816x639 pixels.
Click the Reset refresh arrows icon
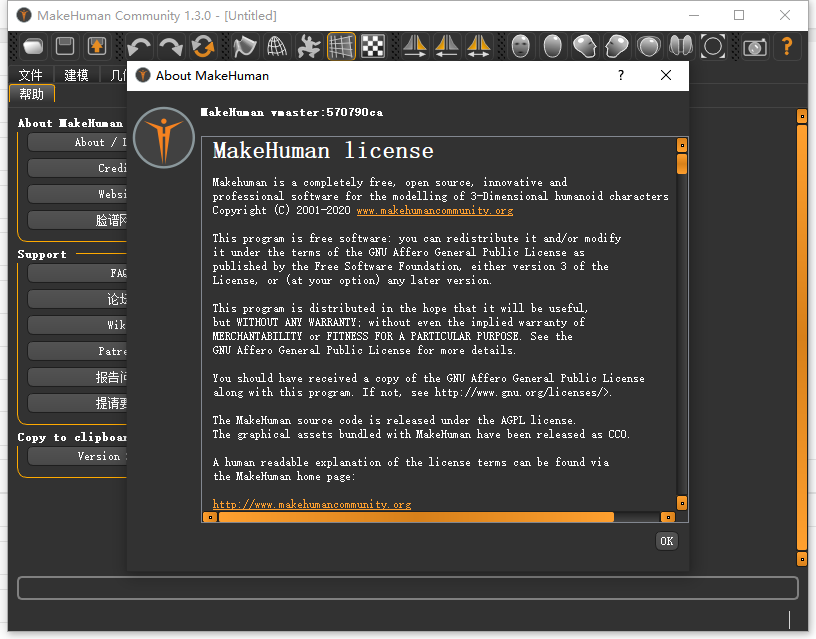(x=203, y=46)
